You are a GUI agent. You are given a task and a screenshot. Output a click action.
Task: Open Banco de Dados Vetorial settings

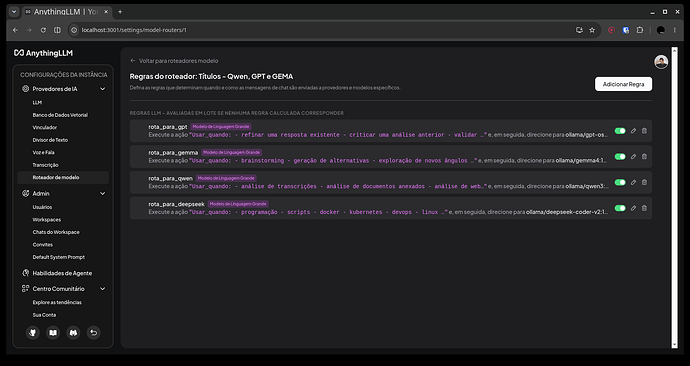click(60, 115)
